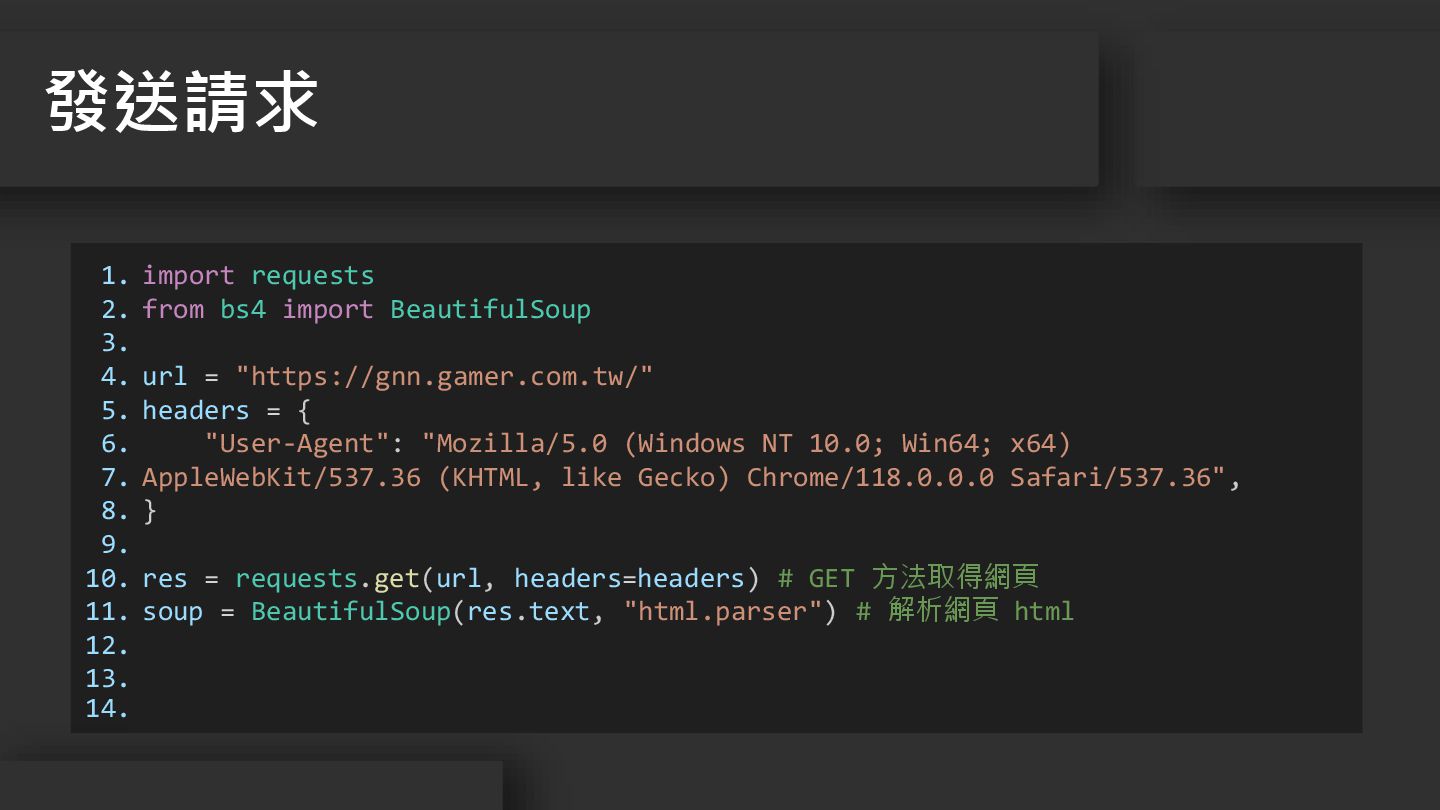1440x810 pixels.
Task: Click the comment '解析網頁 html'
Action: [979, 612]
